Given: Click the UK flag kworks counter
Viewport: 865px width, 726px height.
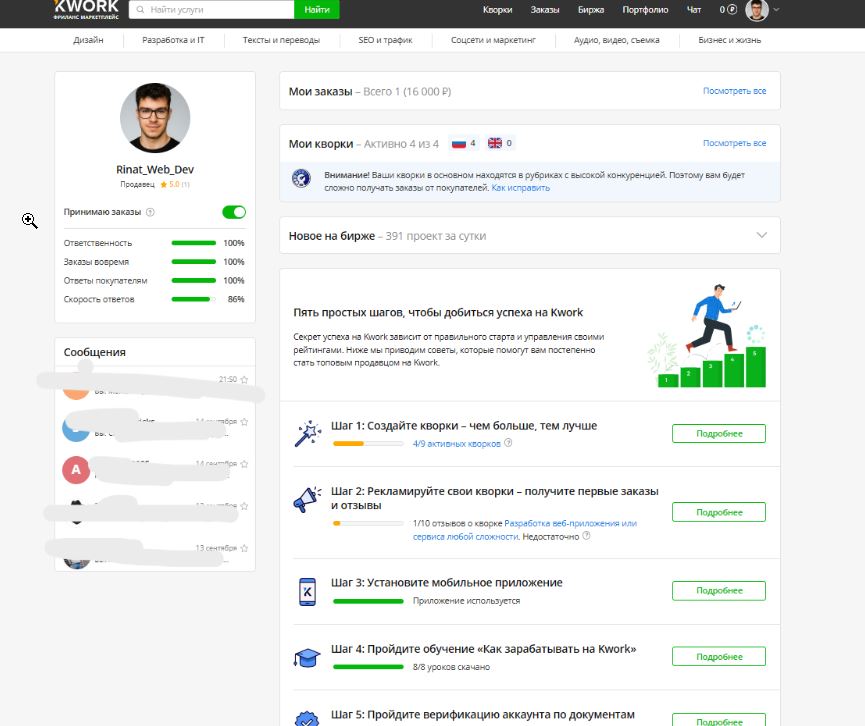Looking at the screenshot, I should [500, 143].
